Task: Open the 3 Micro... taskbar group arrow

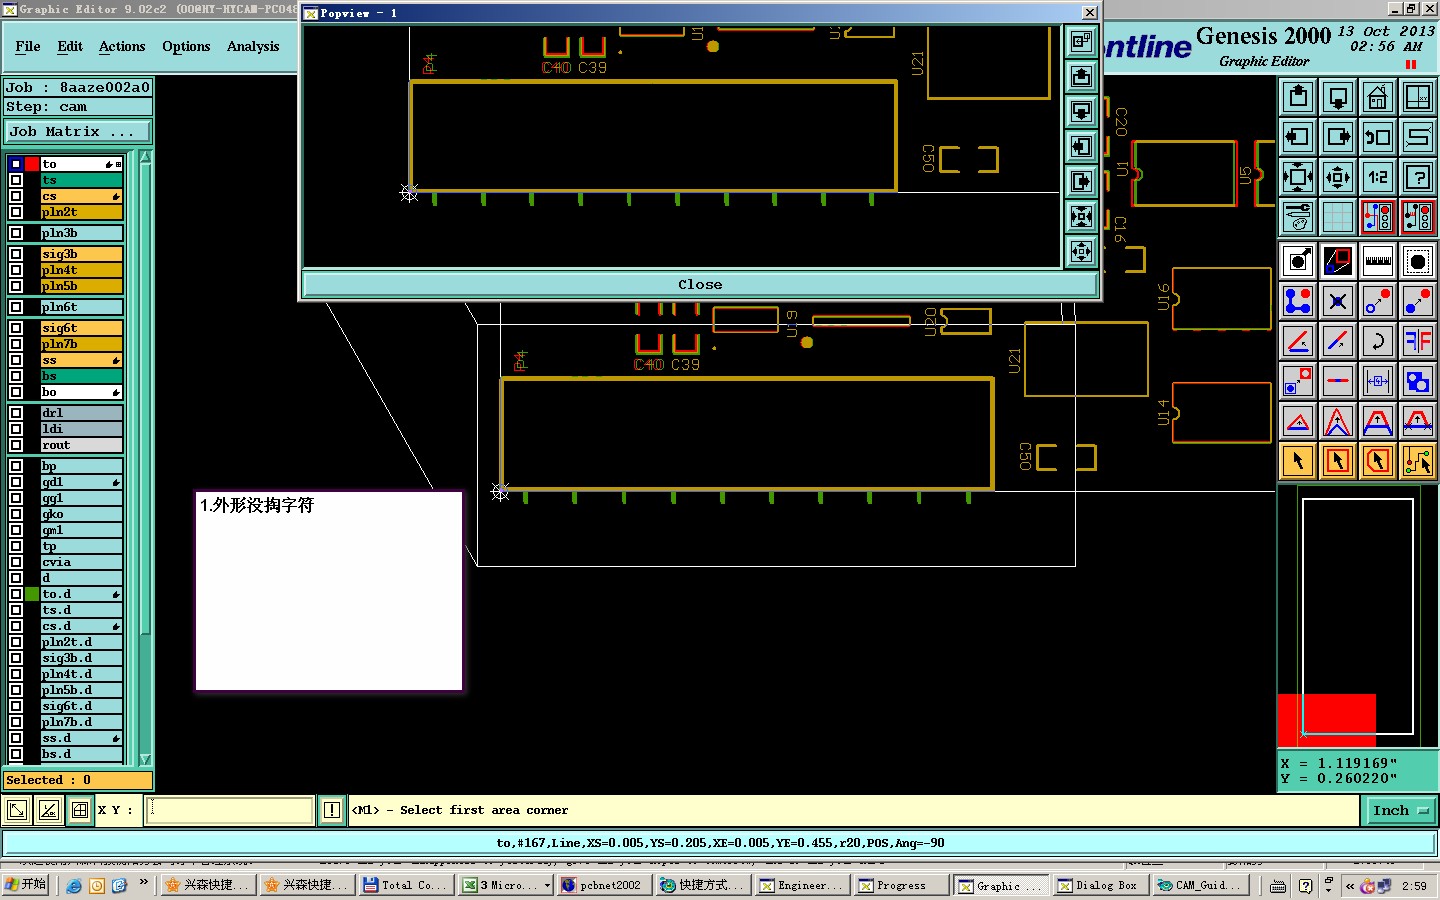Action: 547,885
